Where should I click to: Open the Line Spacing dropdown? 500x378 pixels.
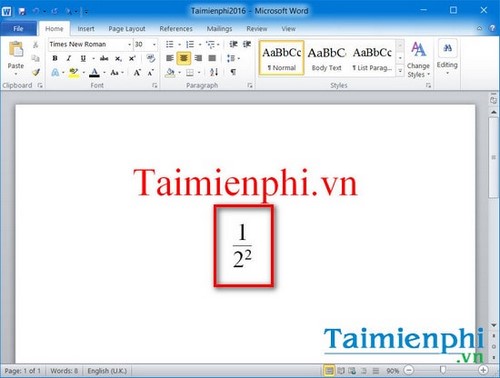coord(239,59)
